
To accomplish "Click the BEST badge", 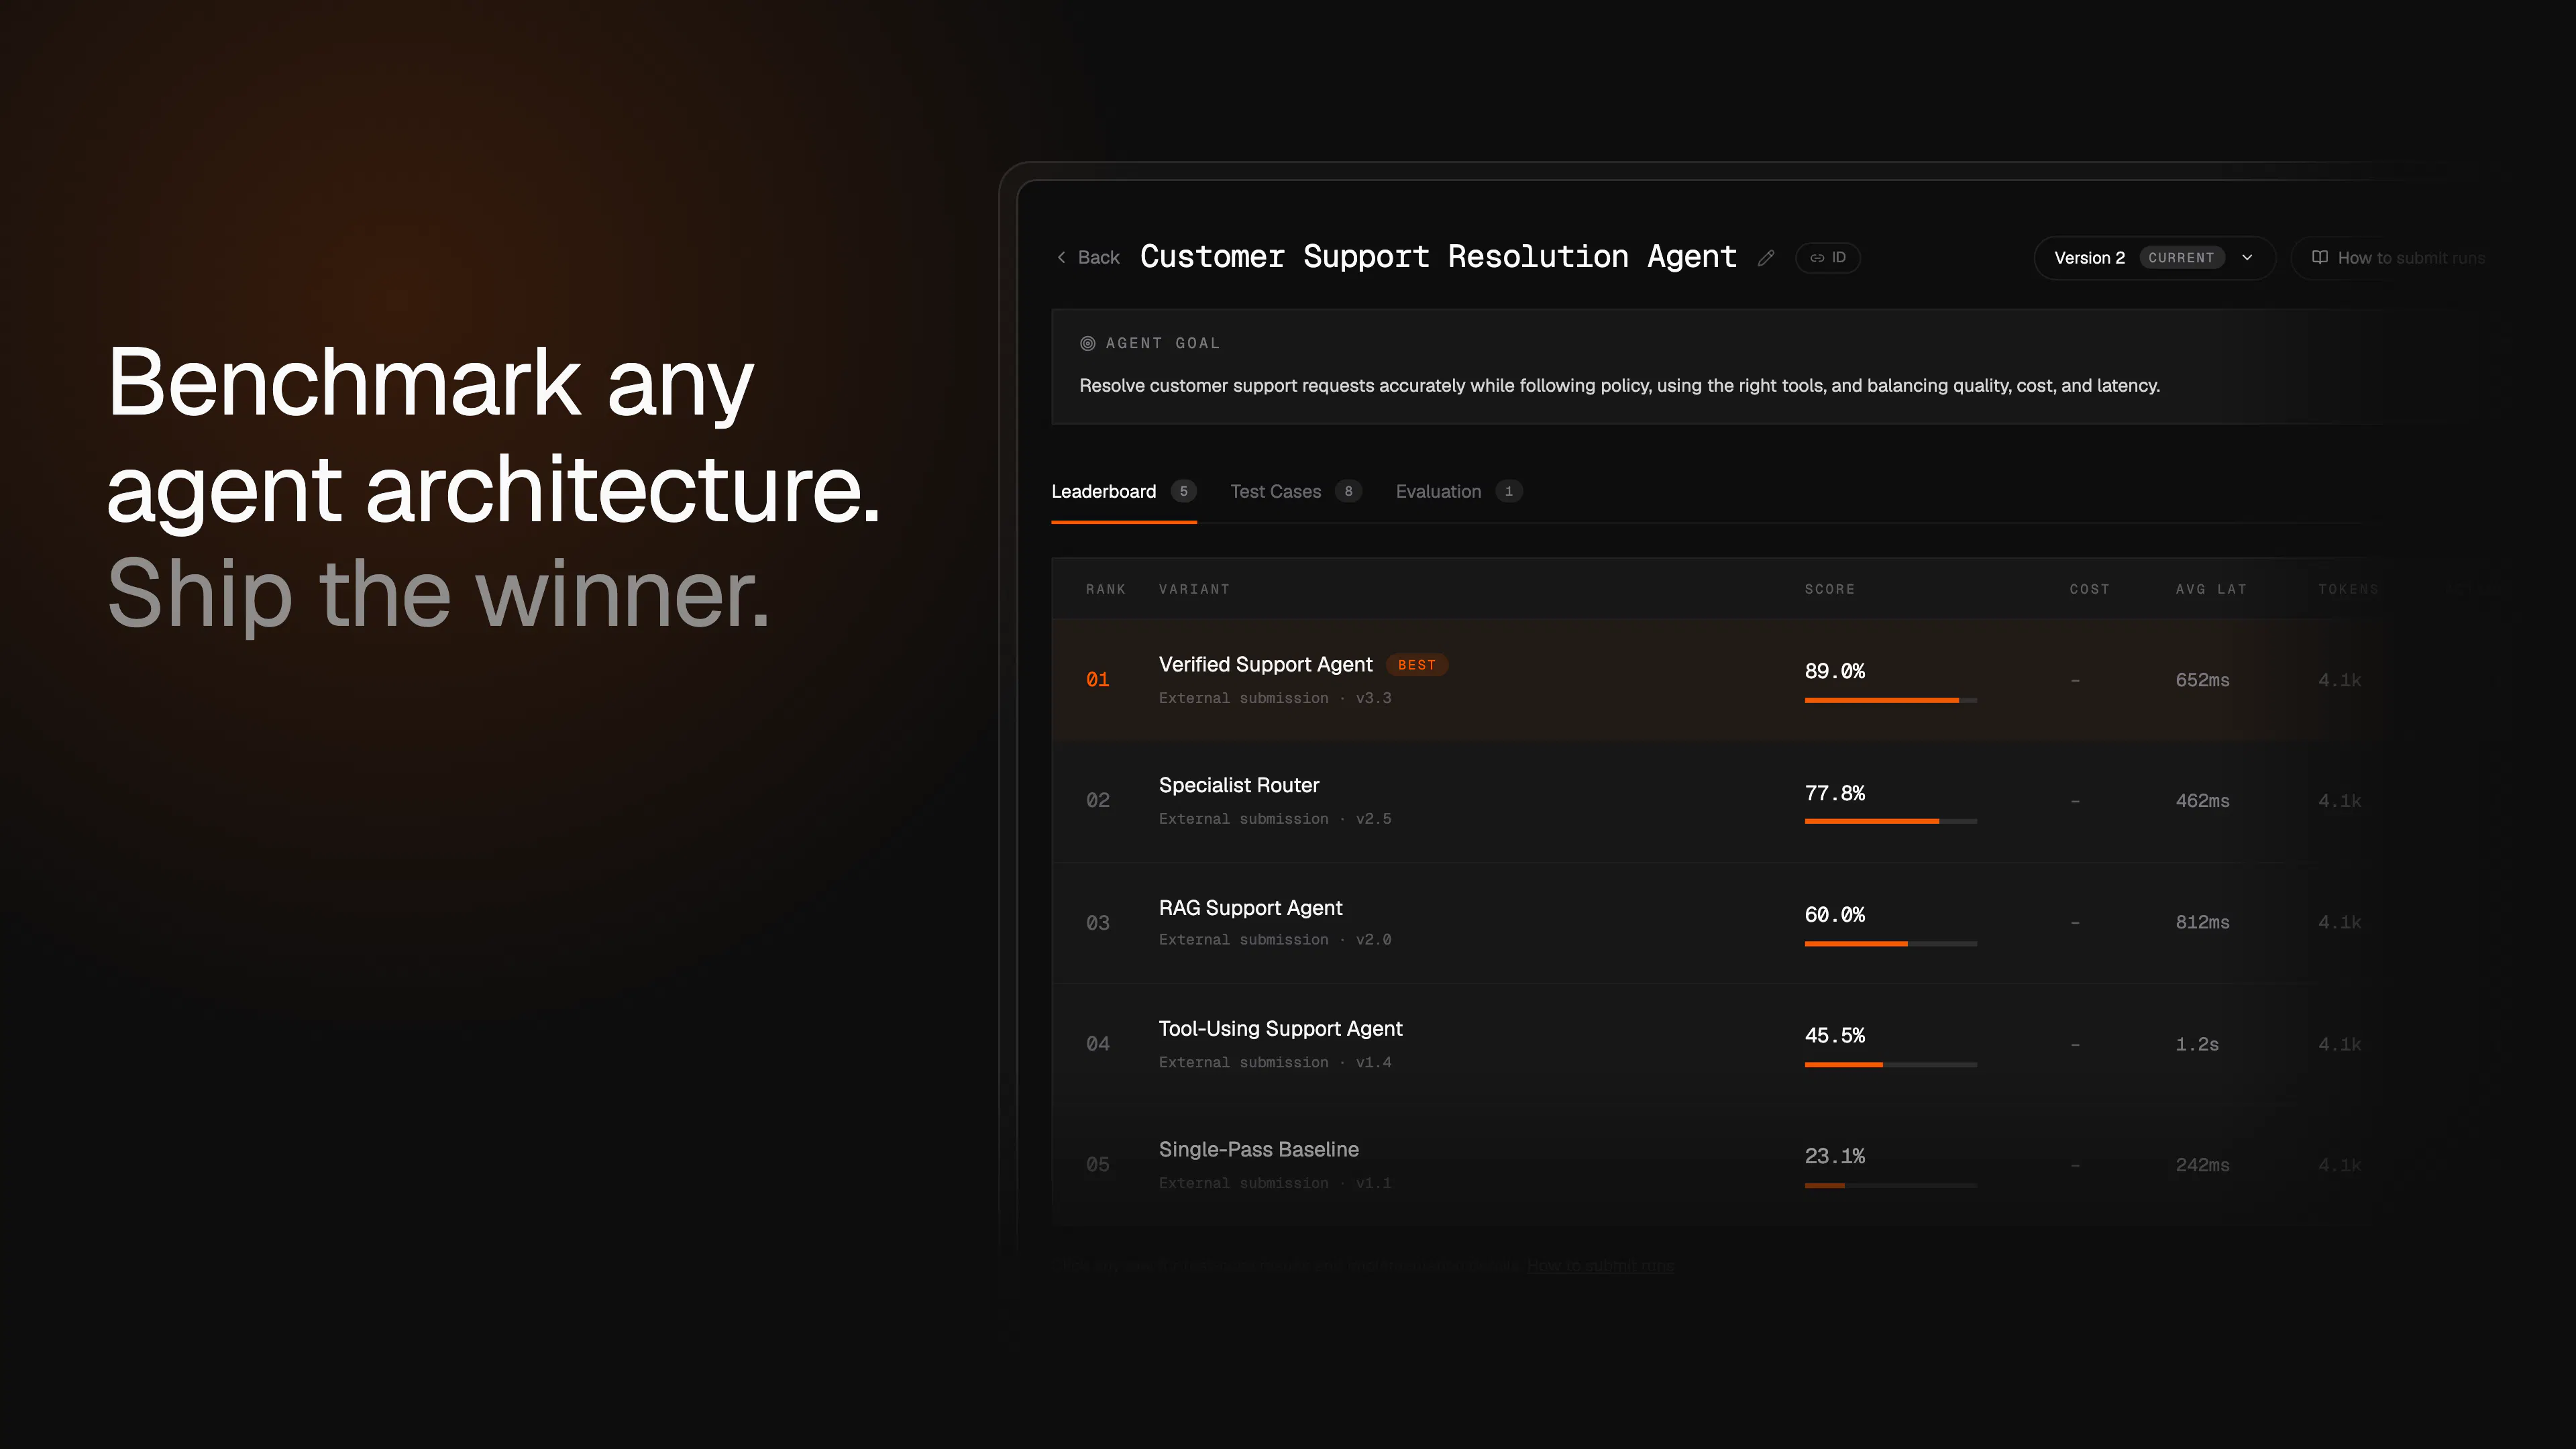I will click(1417, 665).
